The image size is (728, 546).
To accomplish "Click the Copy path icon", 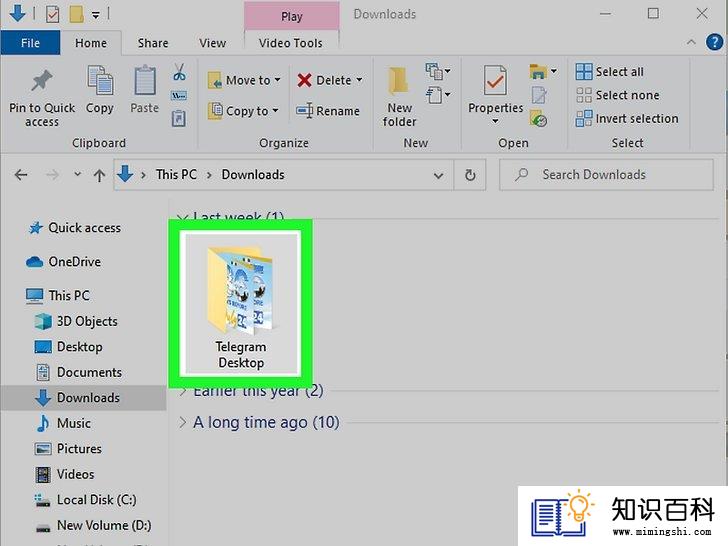I will click(179, 96).
